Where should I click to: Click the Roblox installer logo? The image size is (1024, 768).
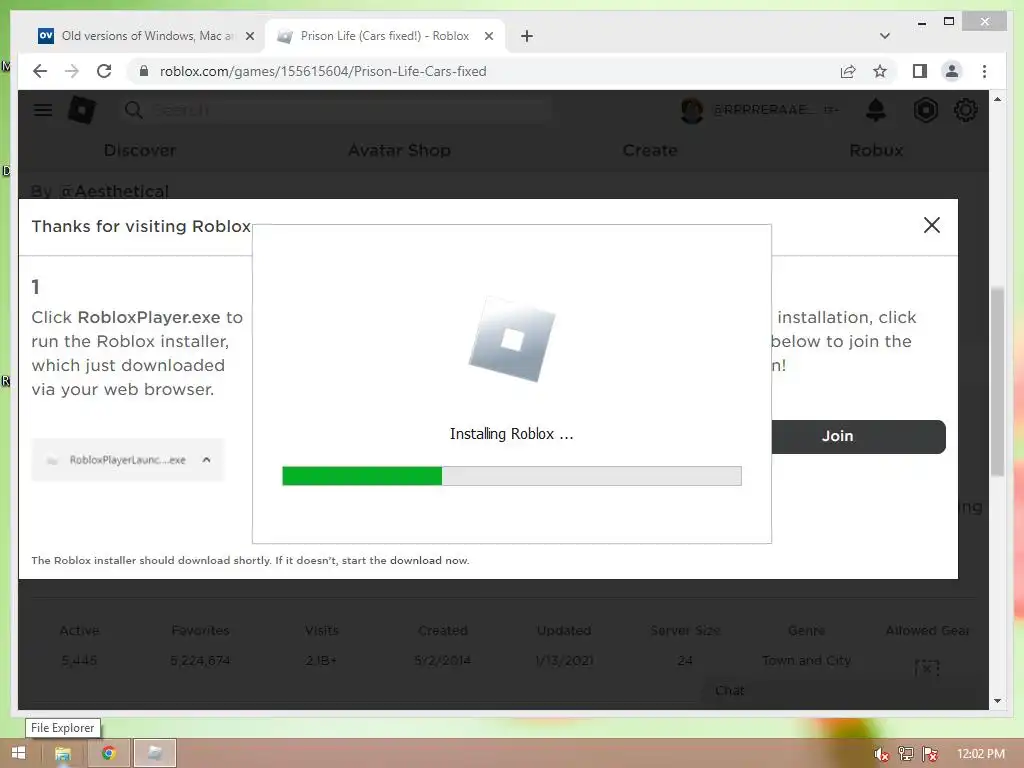click(511, 339)
